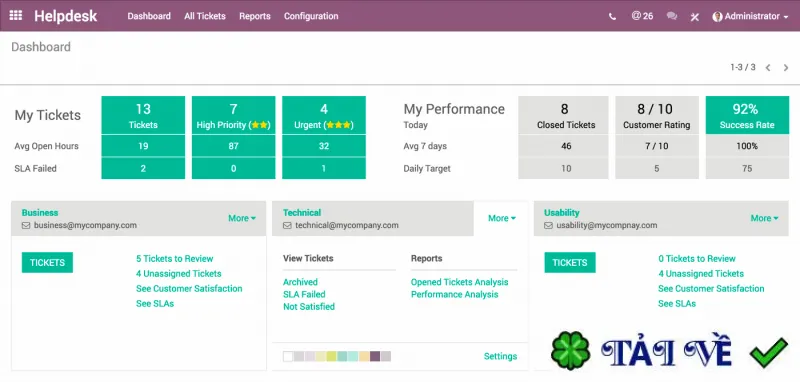
Task: Click the technical@mycompany.com email address
Action: (x=347, y=225)
